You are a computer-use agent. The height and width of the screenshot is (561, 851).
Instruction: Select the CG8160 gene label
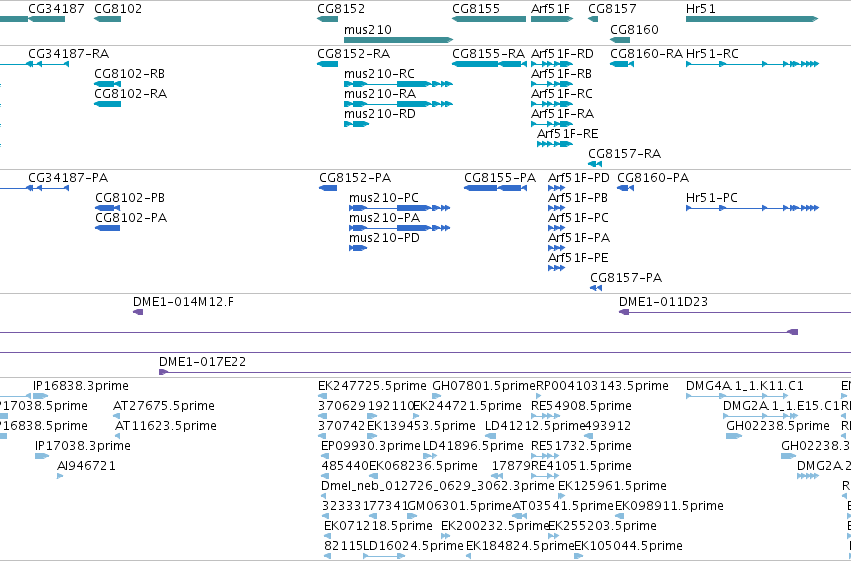[x=634, y=29]
